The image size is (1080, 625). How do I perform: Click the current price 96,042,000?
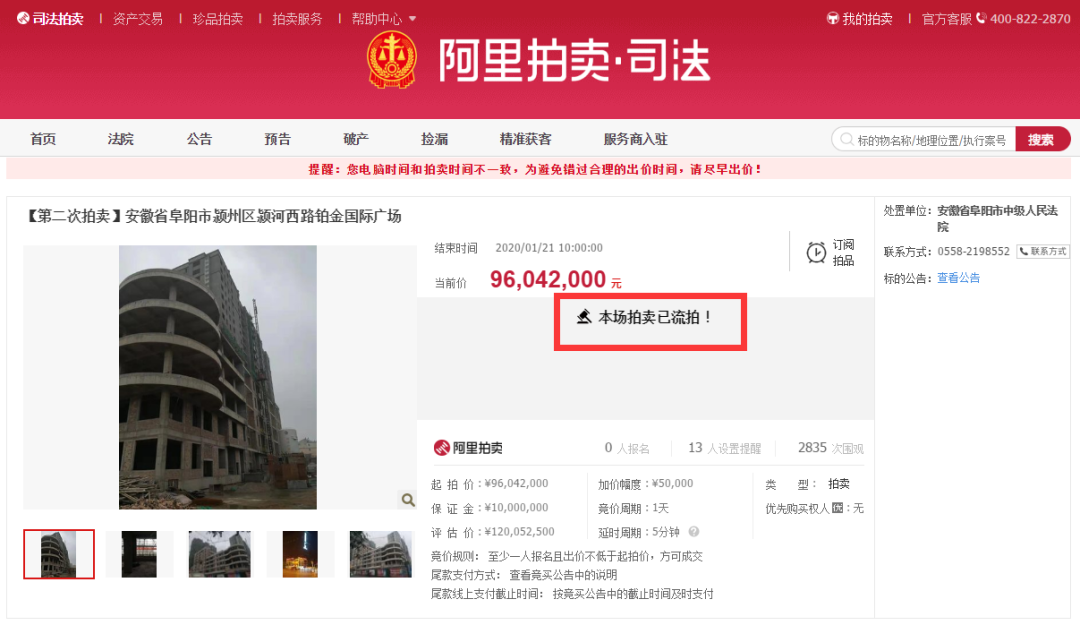tap(548, 279)
